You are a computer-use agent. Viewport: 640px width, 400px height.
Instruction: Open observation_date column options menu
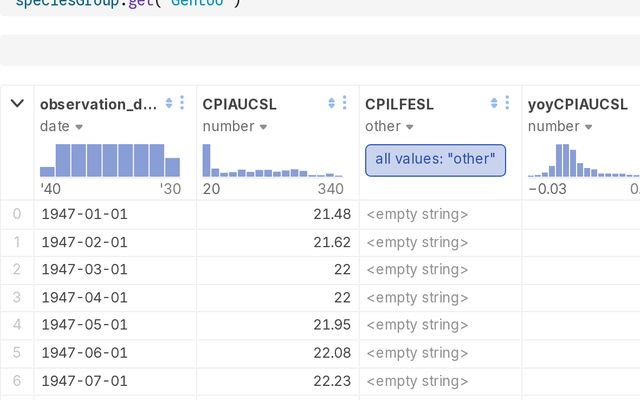pyautogui.click(x=182, y=103)
